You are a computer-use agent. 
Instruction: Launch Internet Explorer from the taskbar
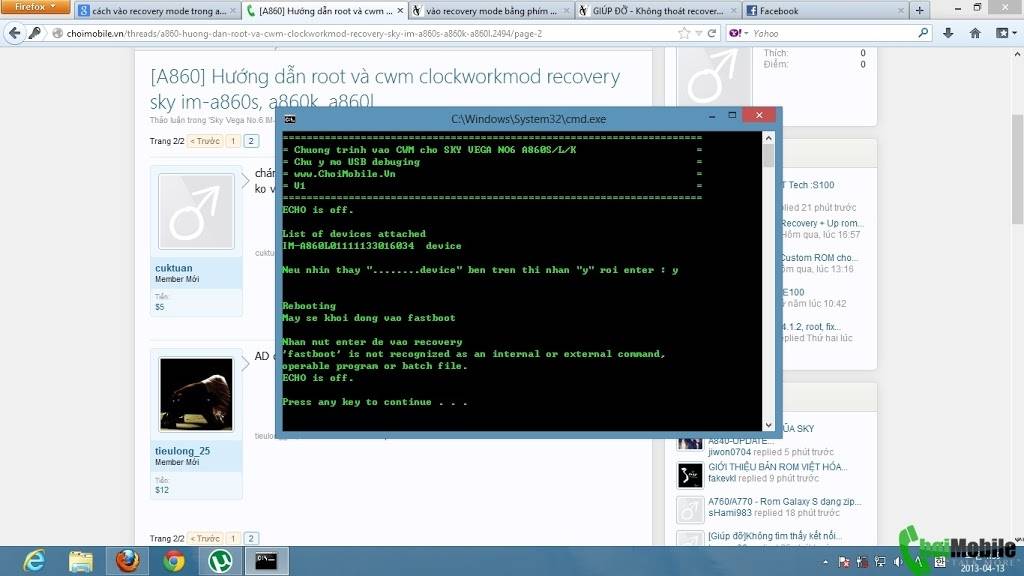pyautogui.click(x=34, y=561)
